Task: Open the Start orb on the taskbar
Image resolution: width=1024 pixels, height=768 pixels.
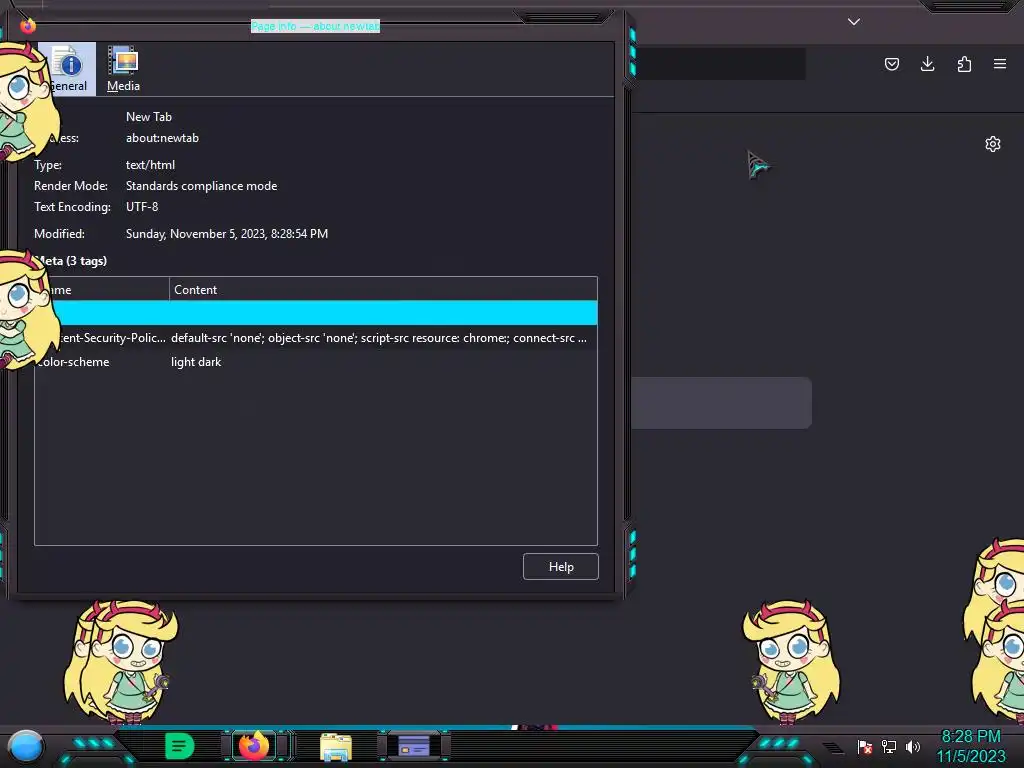Action: click(x=26, y=746)
